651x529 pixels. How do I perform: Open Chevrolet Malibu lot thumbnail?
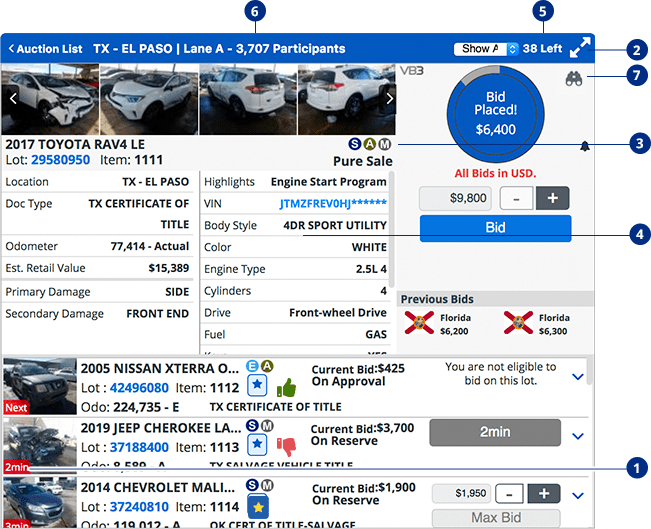pyautogui.click(x=40, y=502)
